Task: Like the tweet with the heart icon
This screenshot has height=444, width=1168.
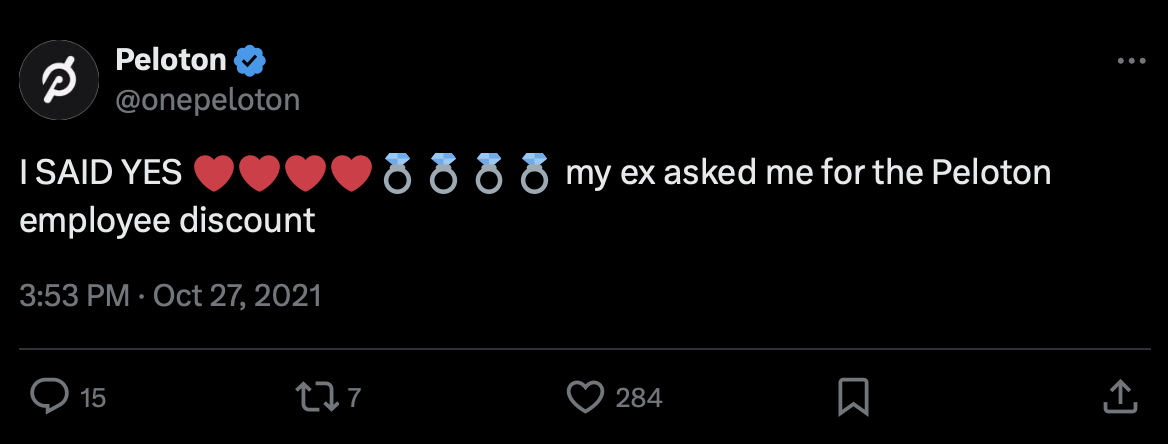Action: 586,397
